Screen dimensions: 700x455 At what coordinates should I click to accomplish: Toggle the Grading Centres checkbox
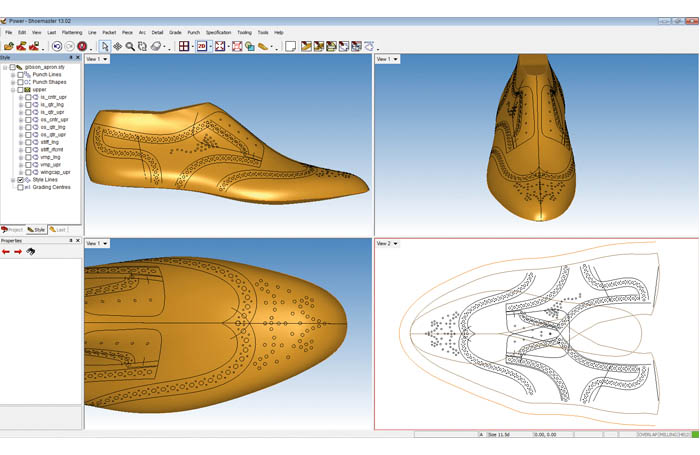(x=21, y=187)
